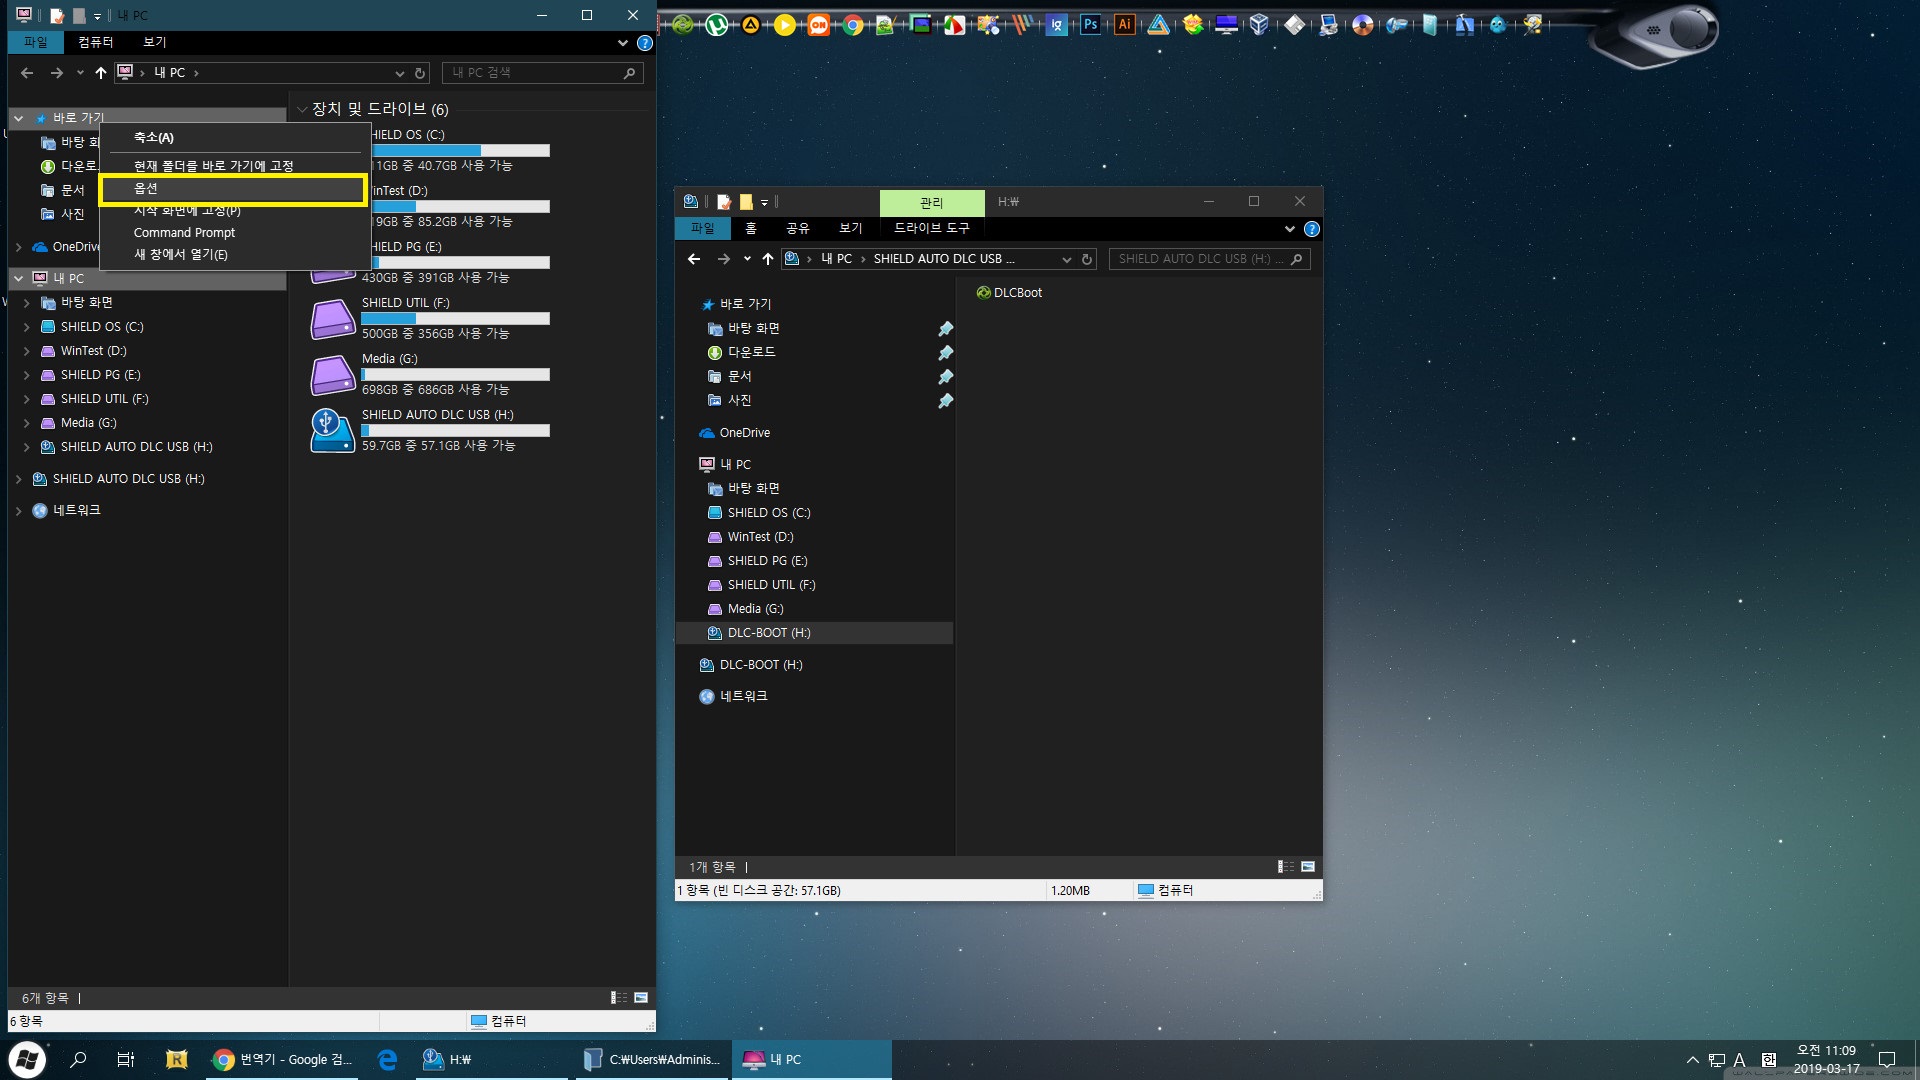Click the blue 'ig' dock icon
Image resolution: width=1920 pixels, height=1080 pixels.
(1056, 25)
